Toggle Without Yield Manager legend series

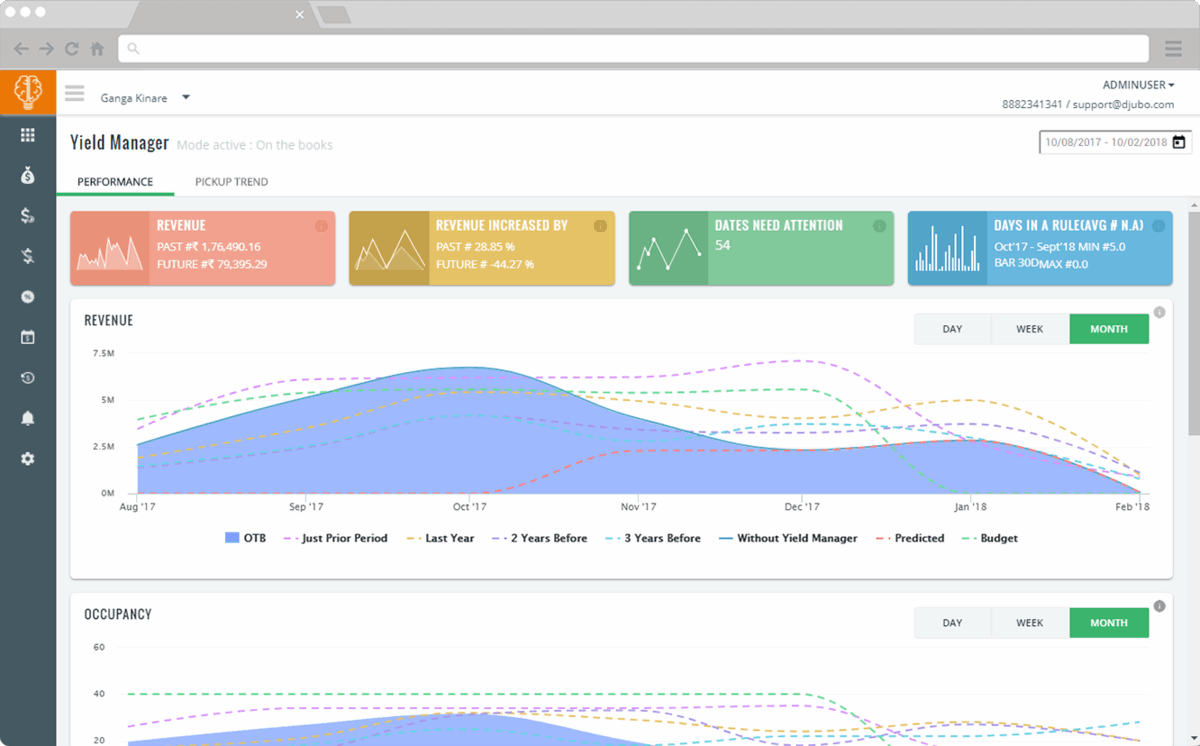[x=787, y=538]
